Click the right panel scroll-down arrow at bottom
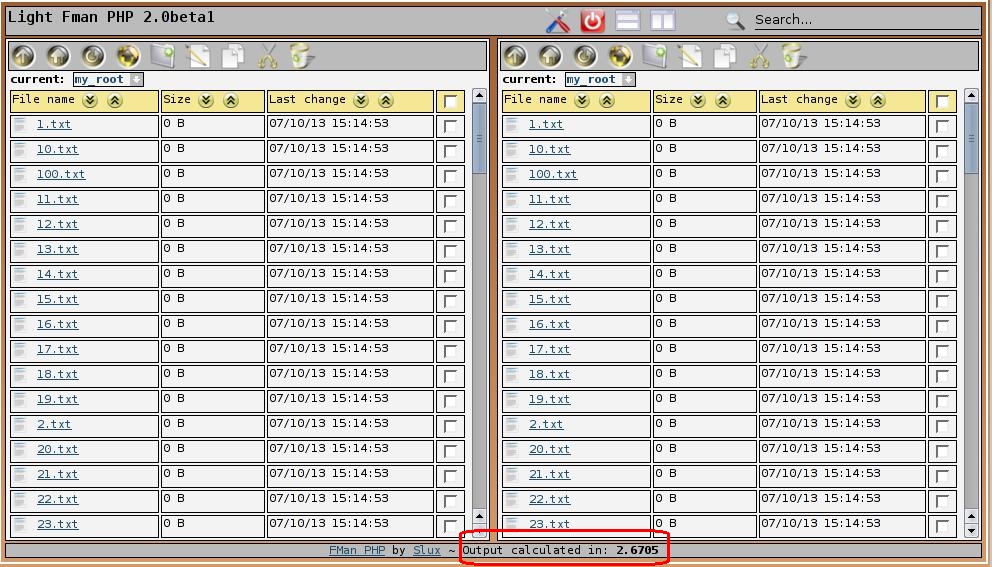Image resolution: width=992 pixels, height=567 pixels. (971, 530)
